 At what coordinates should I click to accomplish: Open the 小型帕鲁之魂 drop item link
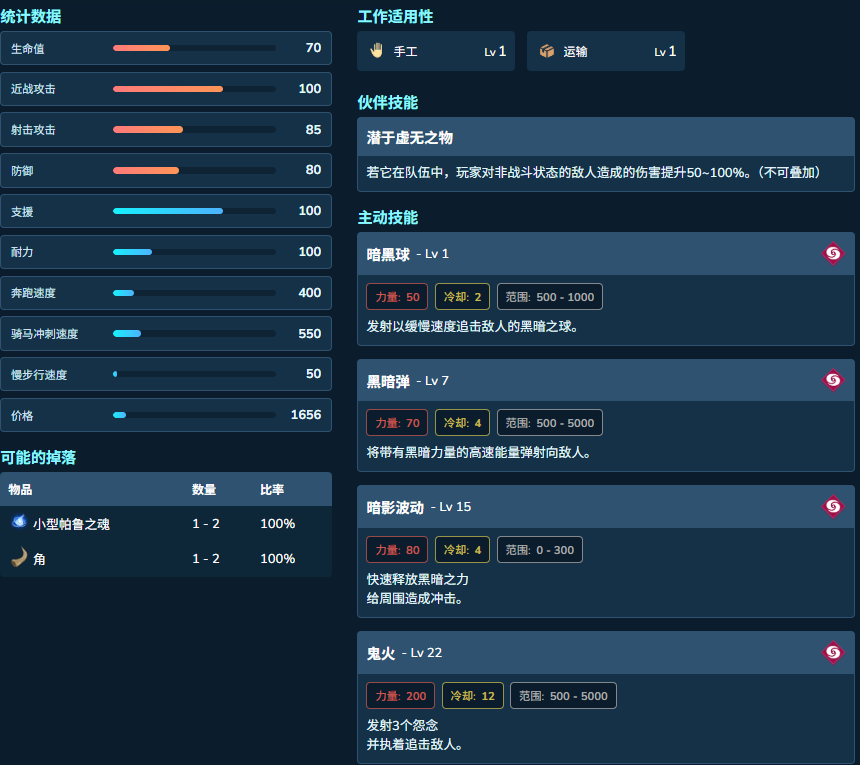(71, 524)
